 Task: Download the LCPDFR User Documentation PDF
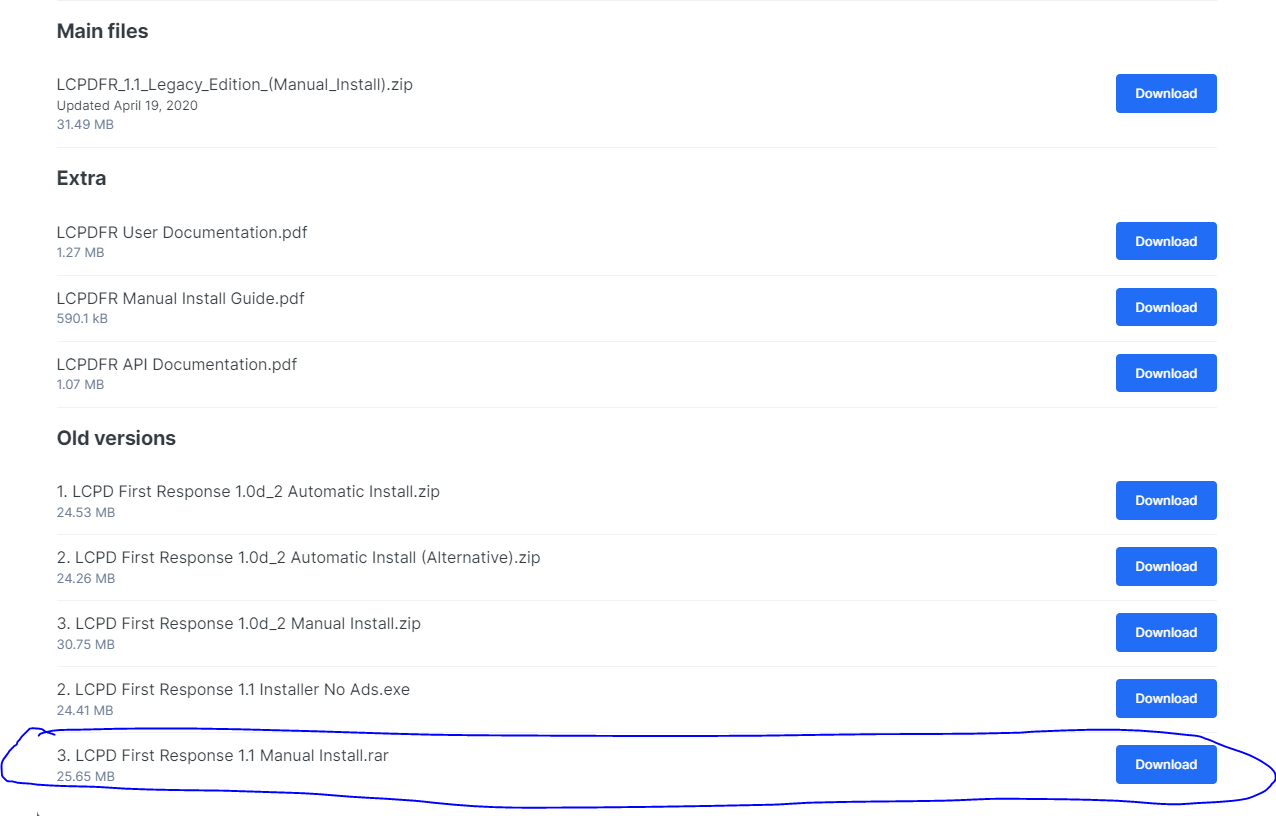tap(1165, 241)
